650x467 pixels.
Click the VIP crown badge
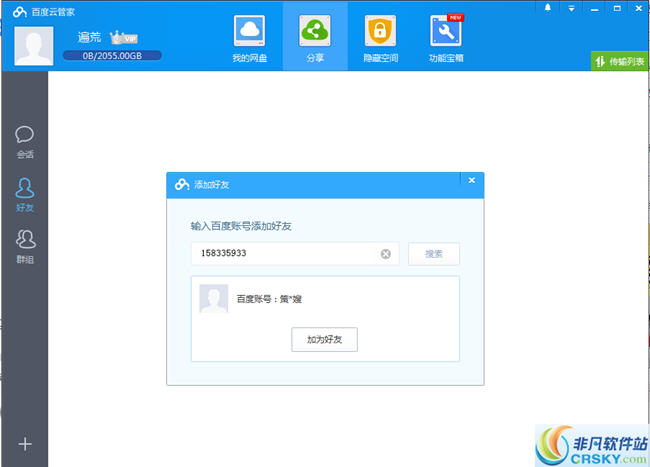pyautogui.click(x=124, y=38)
